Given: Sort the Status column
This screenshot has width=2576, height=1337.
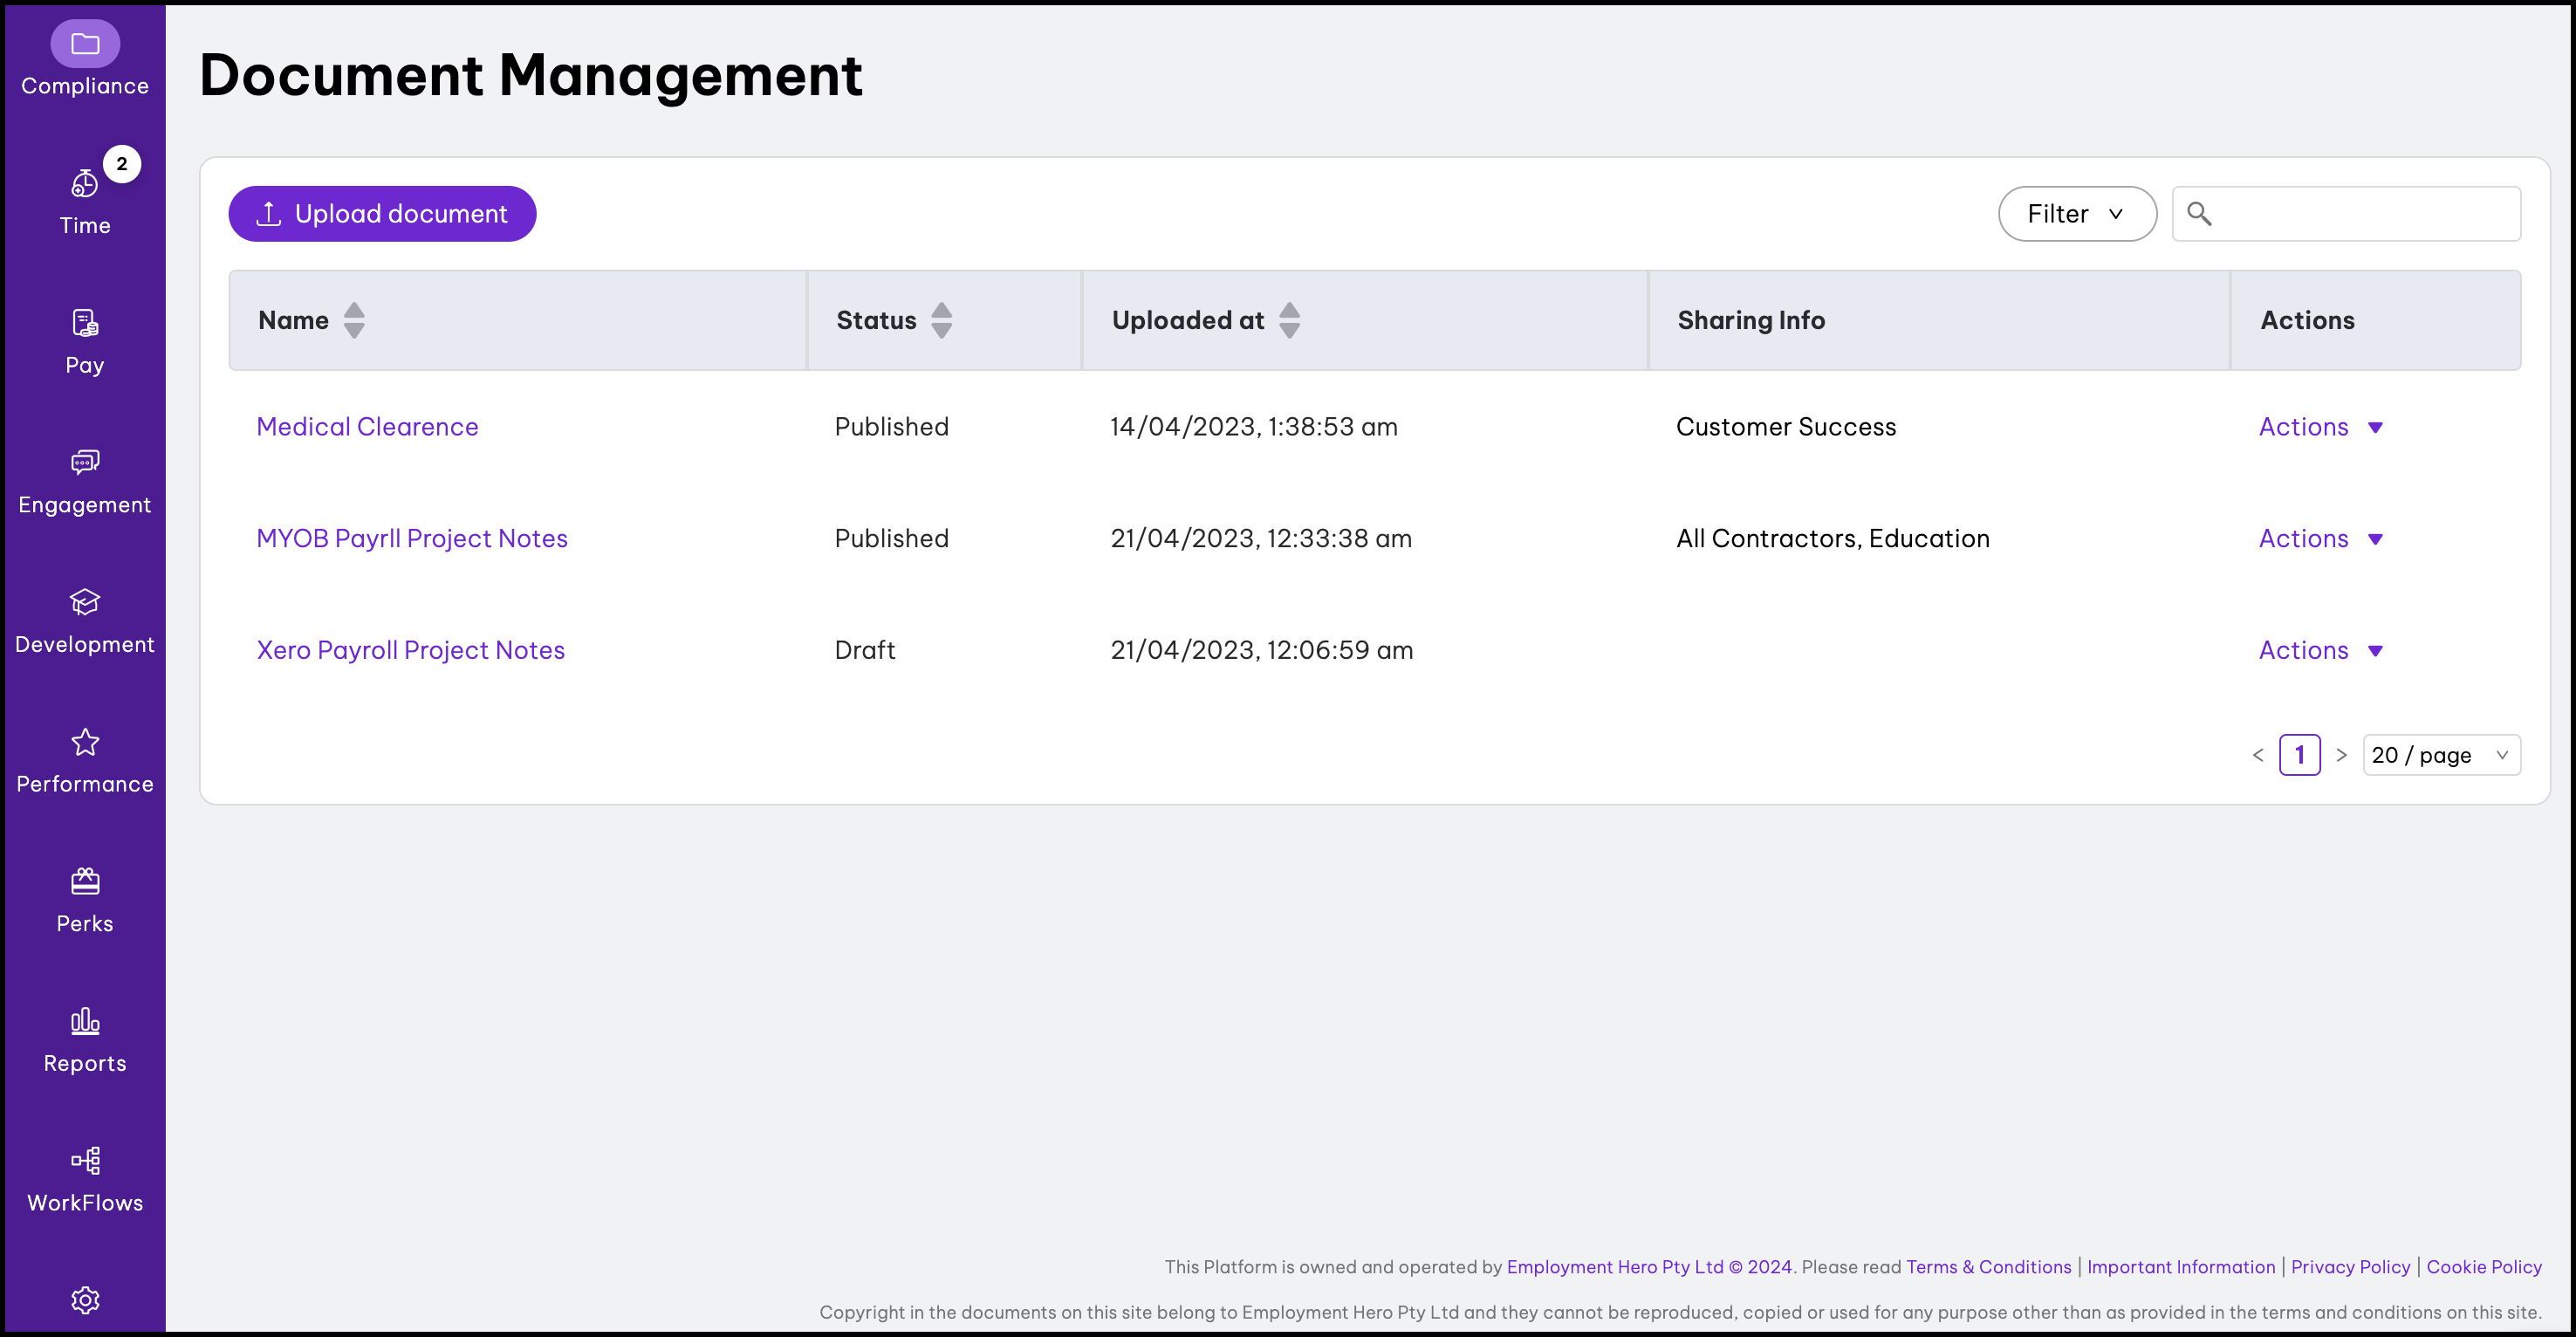Looking at the screenshot, I should click(941, 320).
